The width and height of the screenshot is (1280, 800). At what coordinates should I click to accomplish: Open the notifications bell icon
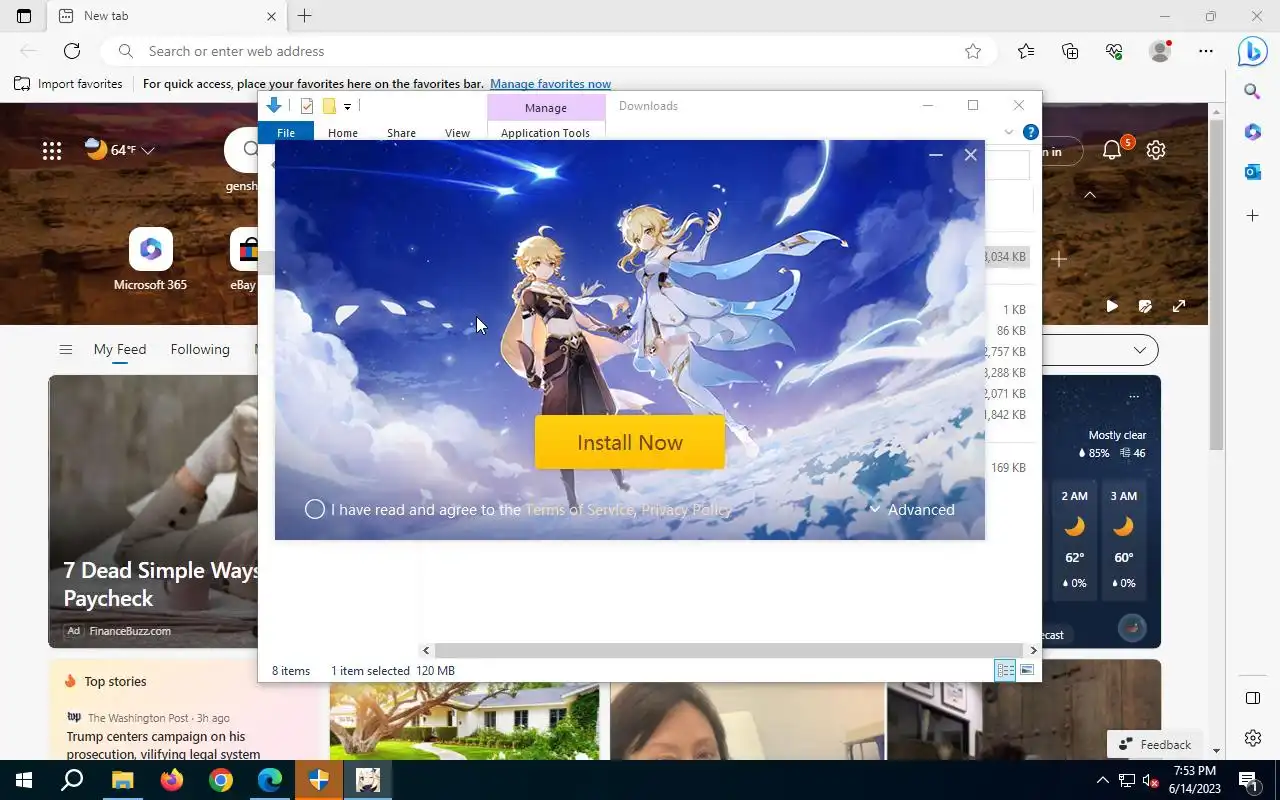tap(1112, 150)
